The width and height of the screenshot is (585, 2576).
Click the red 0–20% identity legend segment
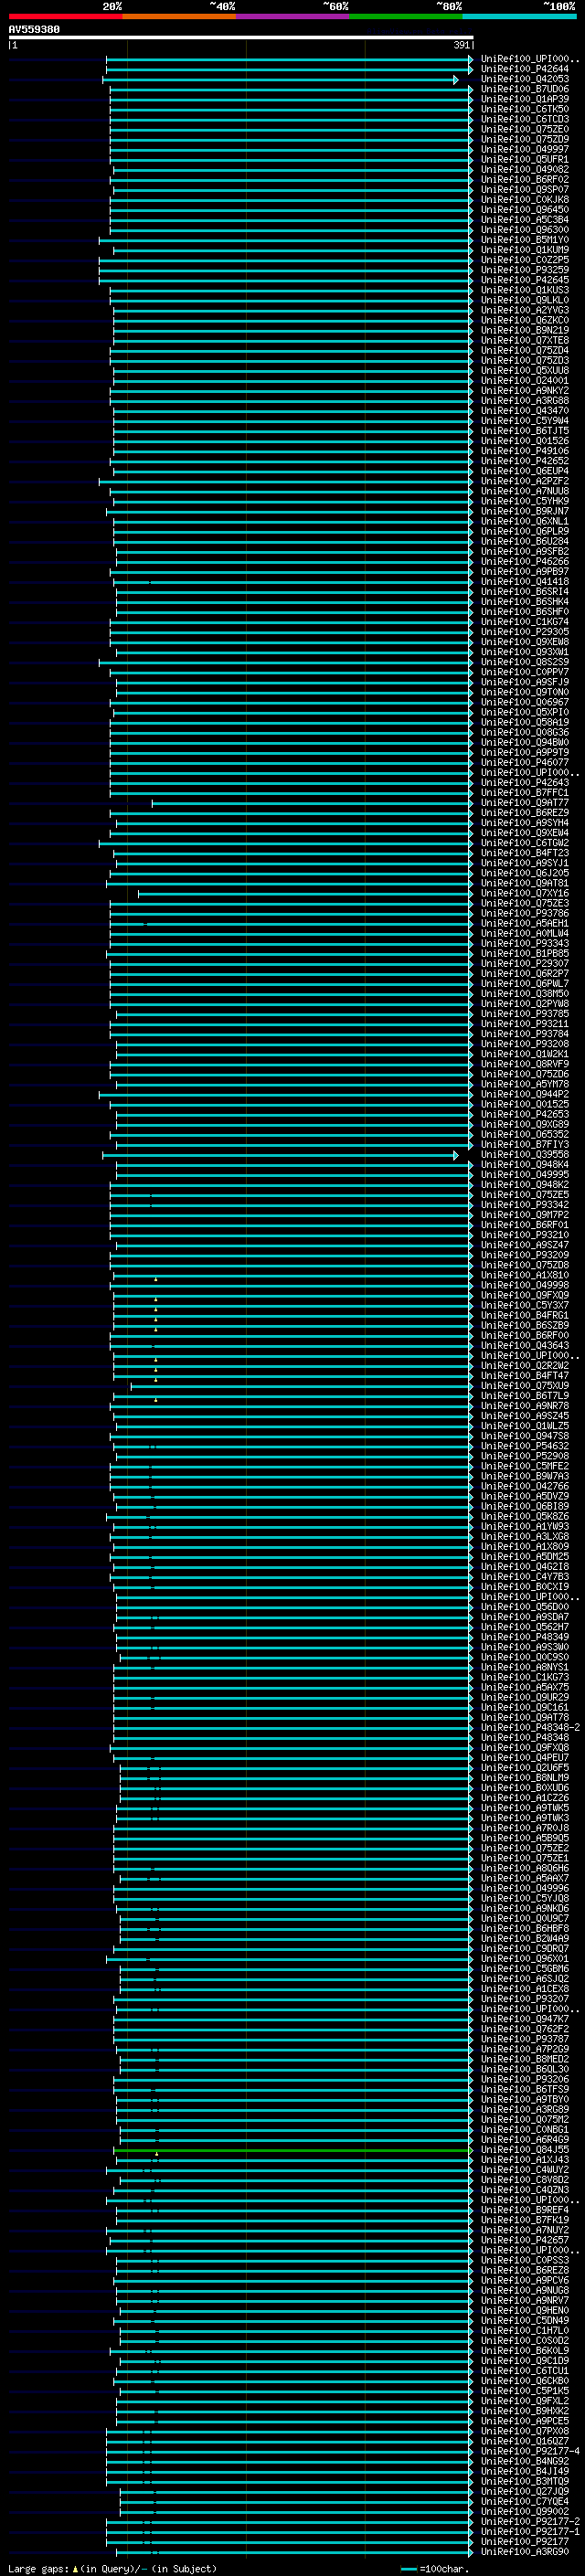pyautogui.click(x=65, y=16)
